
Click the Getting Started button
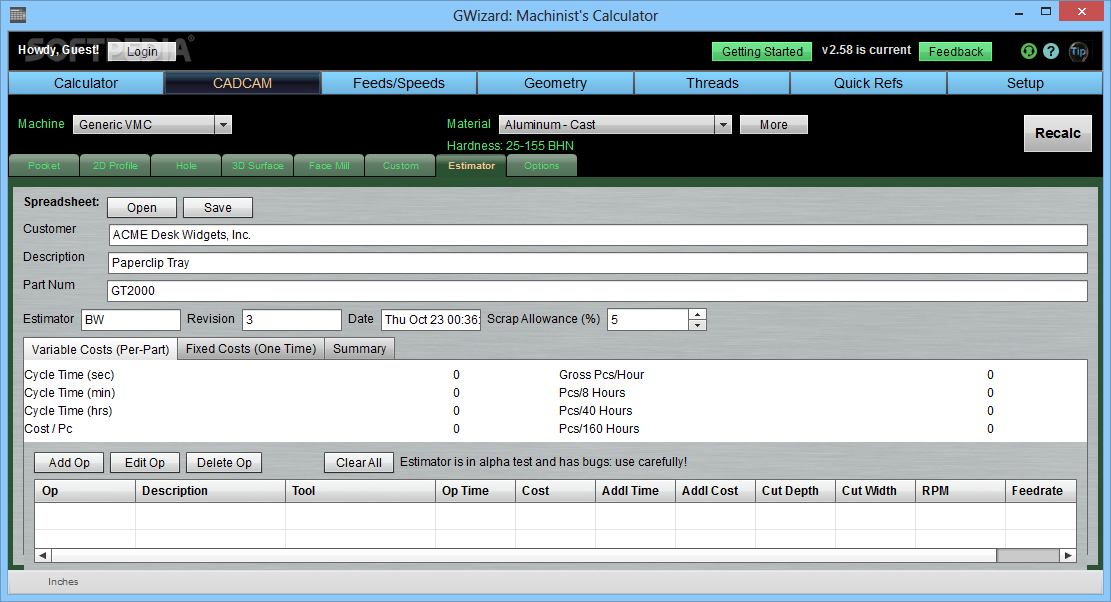click(x=762, y=51)
